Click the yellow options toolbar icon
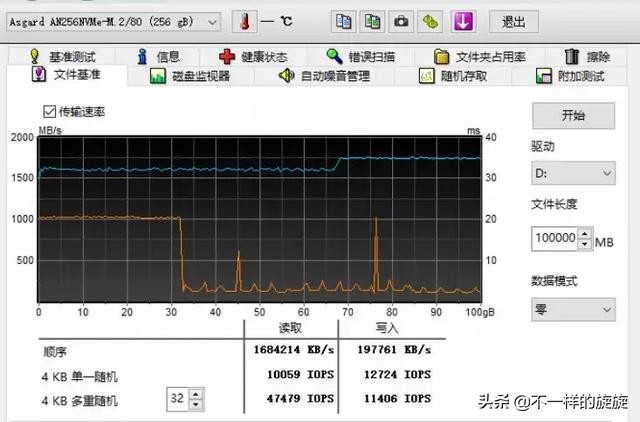The image size is (640, 422). (430, 21)
